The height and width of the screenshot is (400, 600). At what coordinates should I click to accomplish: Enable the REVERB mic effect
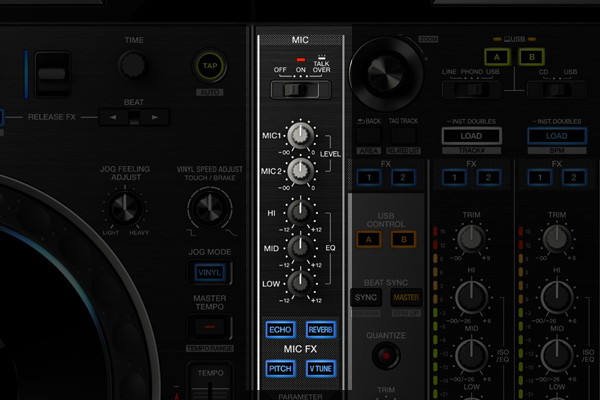(x=321, y=330)
